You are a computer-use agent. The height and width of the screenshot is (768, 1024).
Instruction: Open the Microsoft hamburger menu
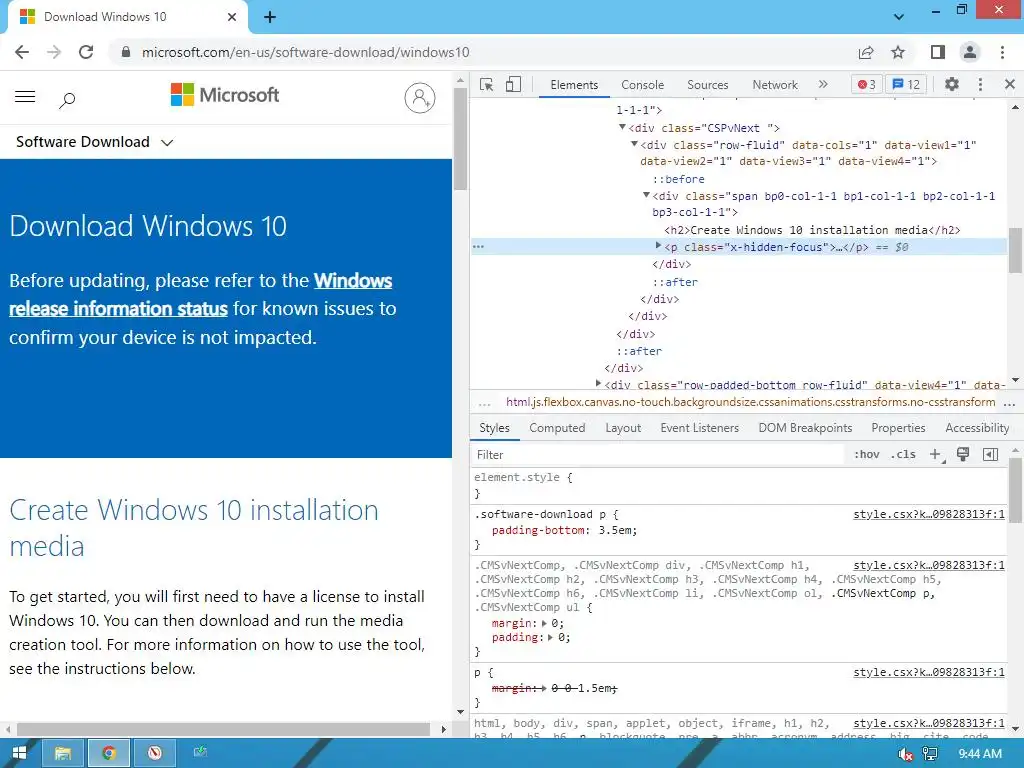(25, 97)
